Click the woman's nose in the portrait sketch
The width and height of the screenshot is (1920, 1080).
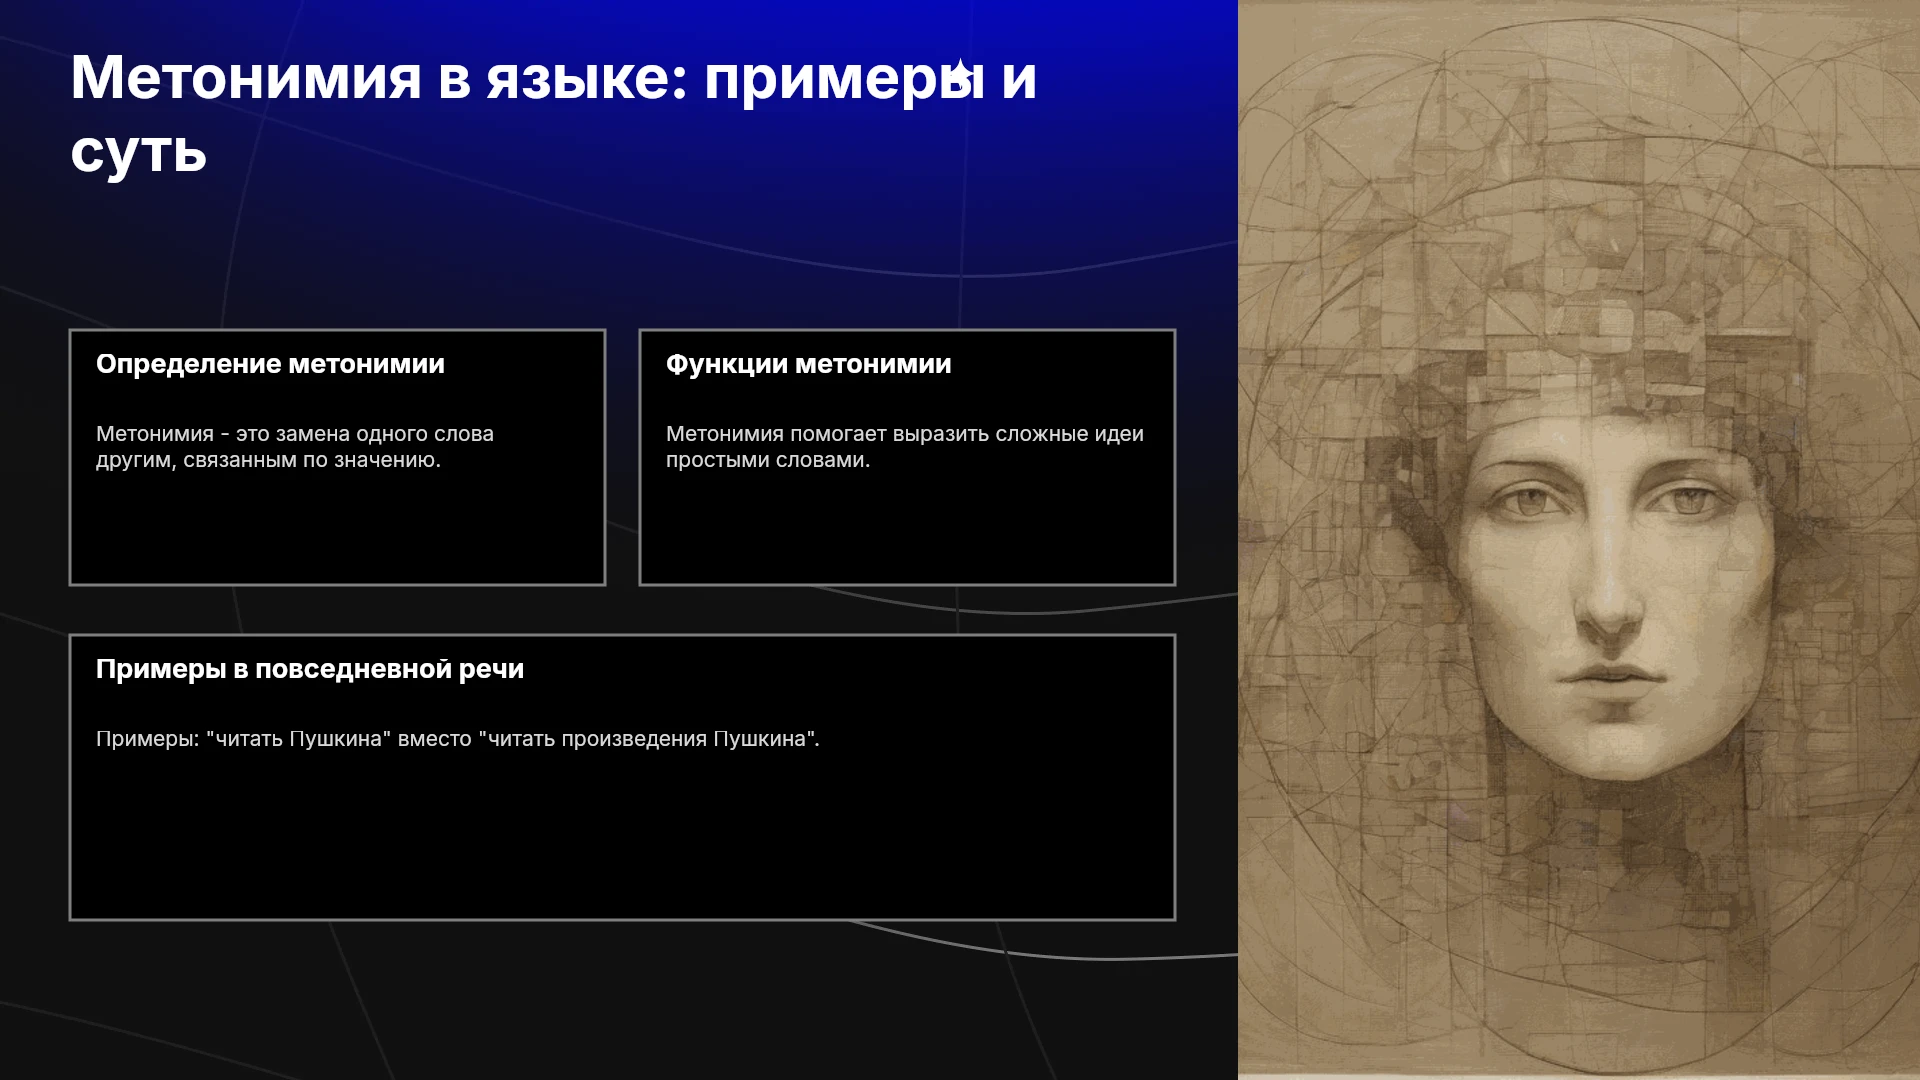point(1607,590)
